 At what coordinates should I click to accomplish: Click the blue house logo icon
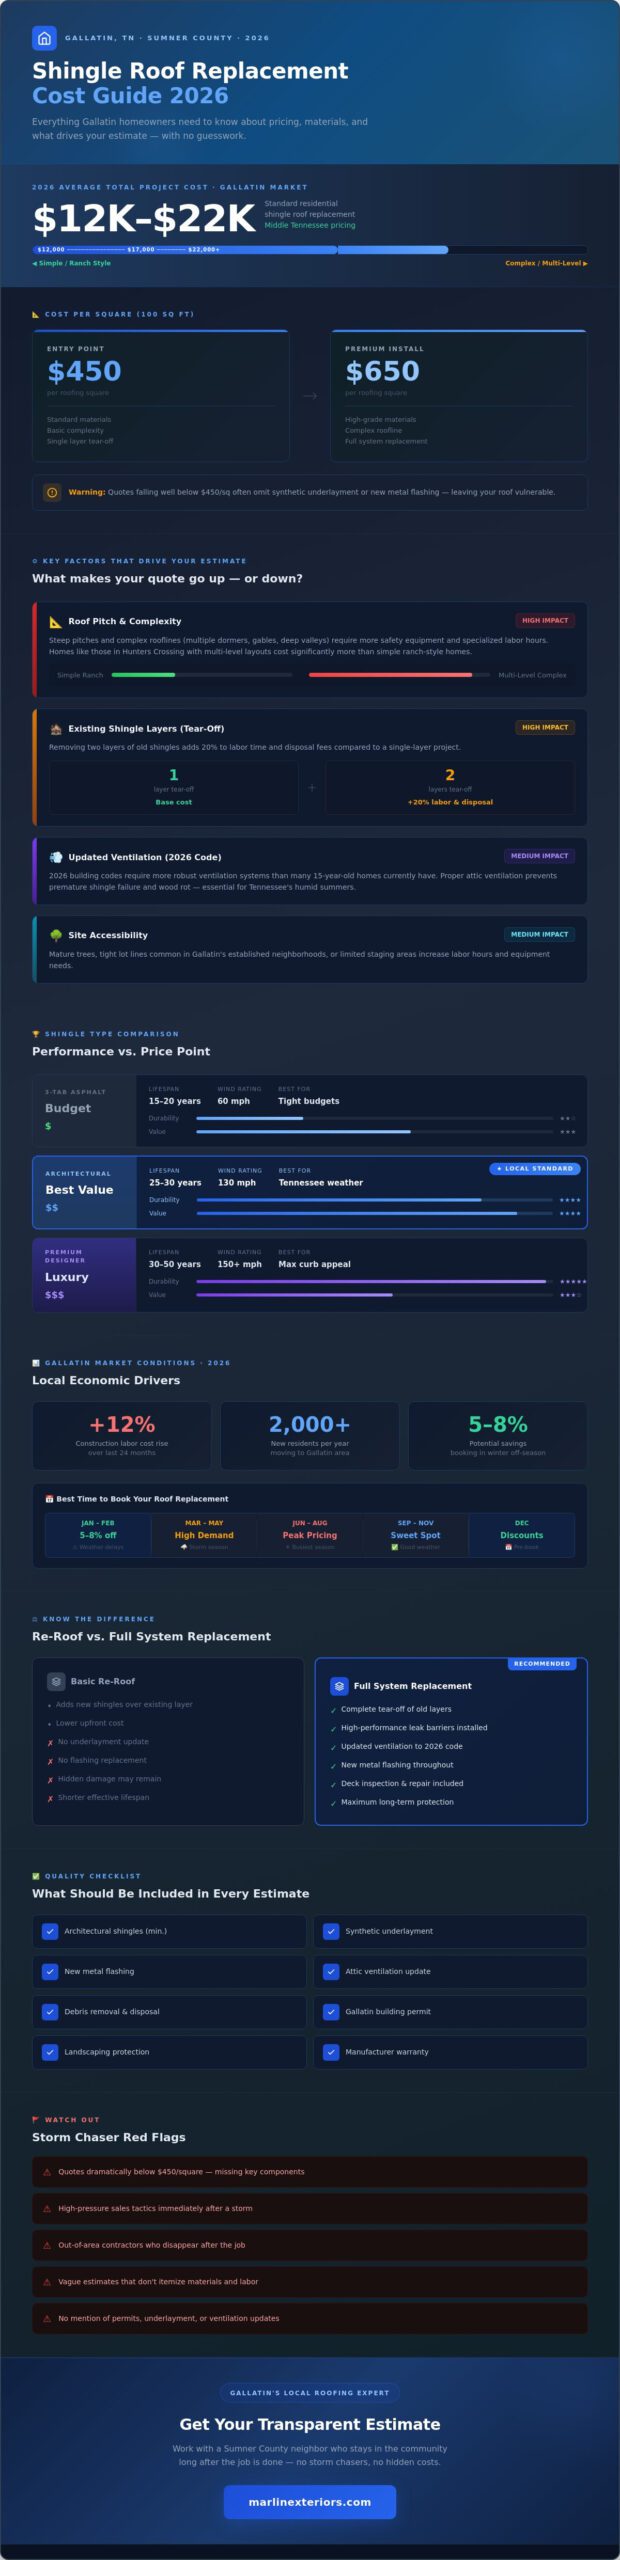44,38
